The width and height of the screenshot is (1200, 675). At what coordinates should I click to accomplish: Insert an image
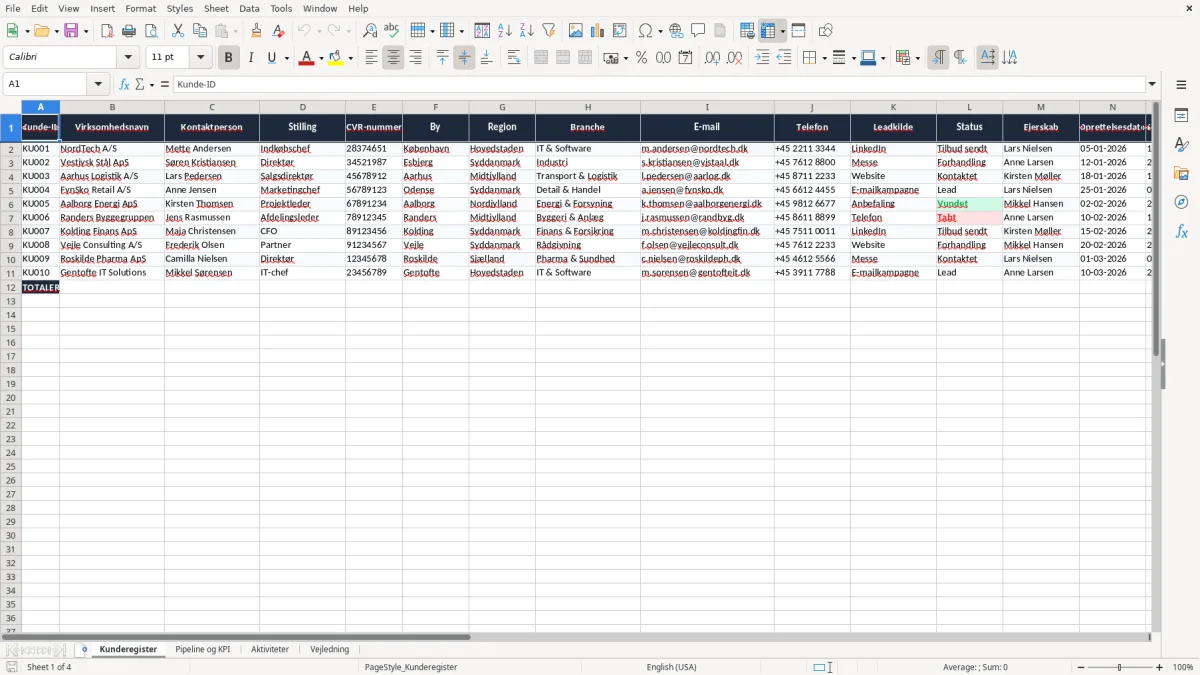576,31
